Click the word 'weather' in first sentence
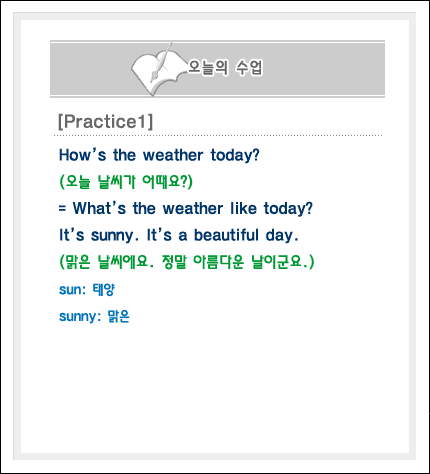The height and width of the screenshot is (474, 430). click(173, 155)
